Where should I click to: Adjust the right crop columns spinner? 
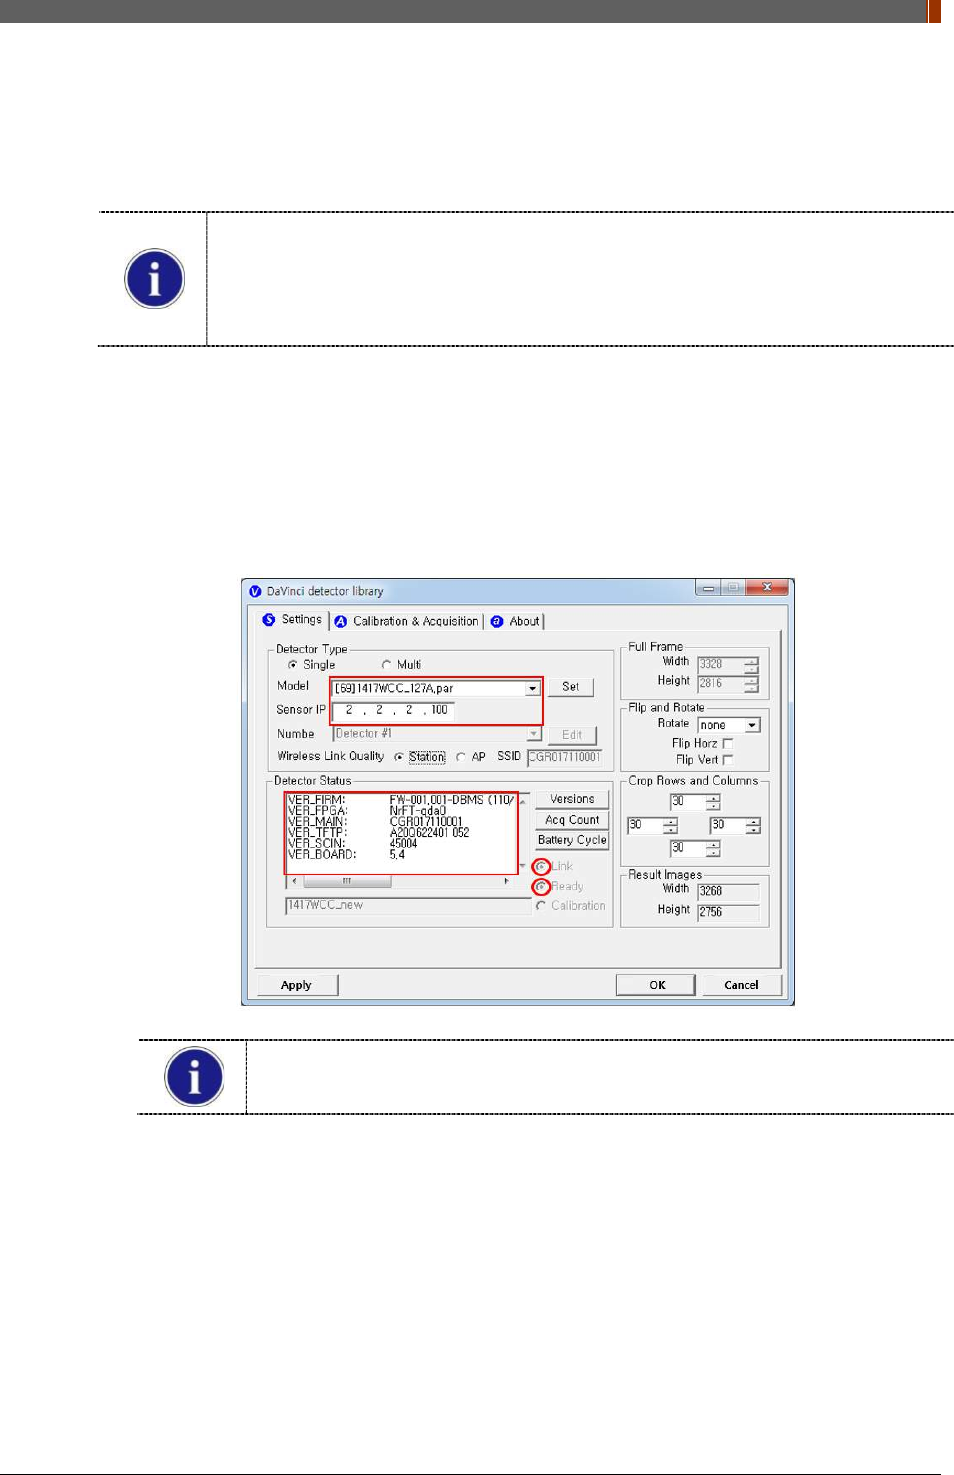click(753, 826)
